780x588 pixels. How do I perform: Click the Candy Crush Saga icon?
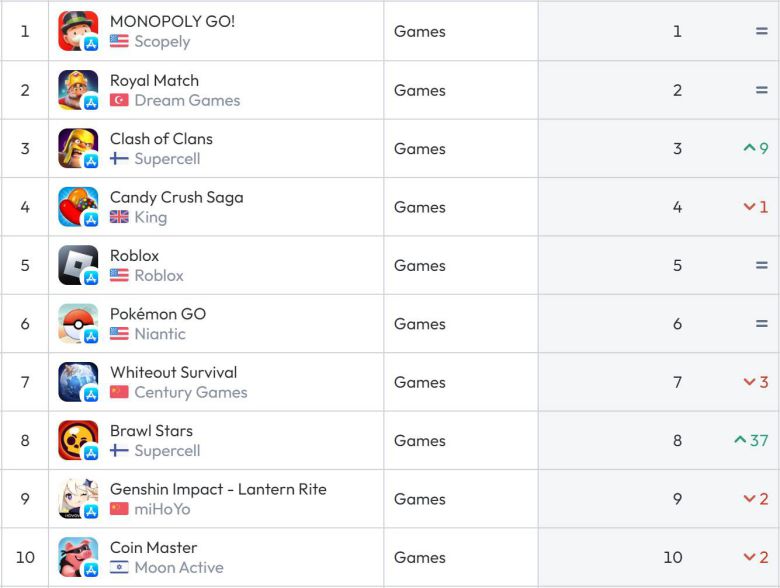coord(78,207)
